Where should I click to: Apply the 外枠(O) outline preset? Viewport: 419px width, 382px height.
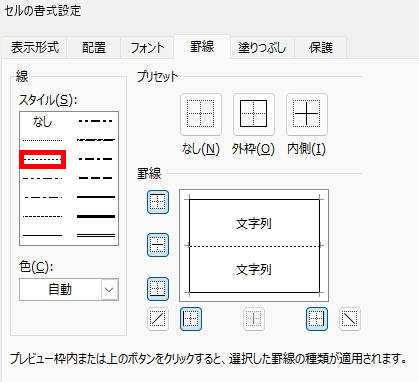pyautogui.click(x=254, y=114)
